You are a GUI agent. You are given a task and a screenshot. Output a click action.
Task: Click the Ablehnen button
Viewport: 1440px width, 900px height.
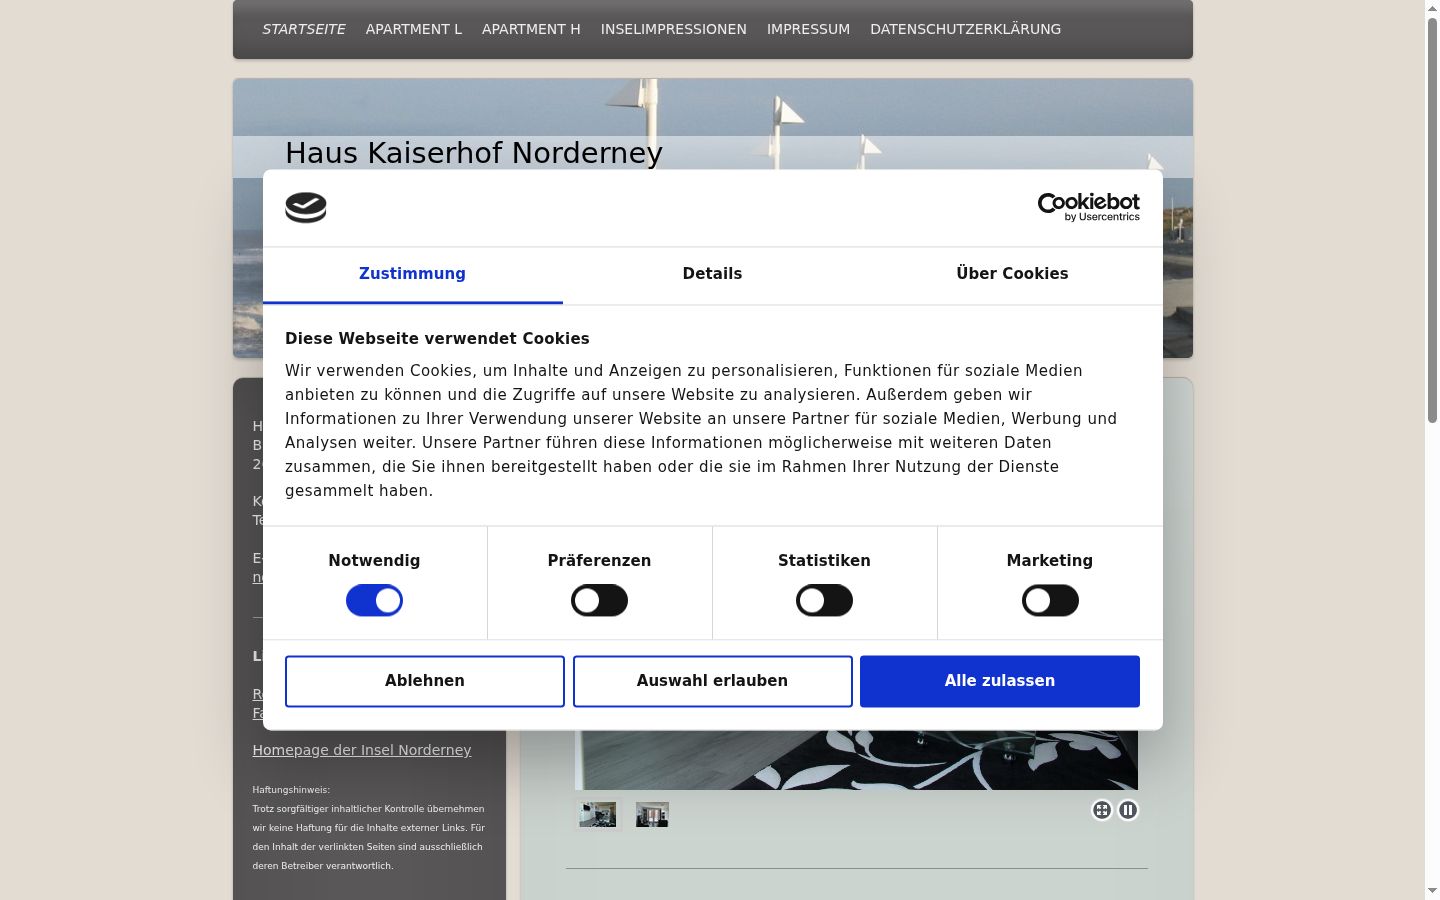[425, 681]
